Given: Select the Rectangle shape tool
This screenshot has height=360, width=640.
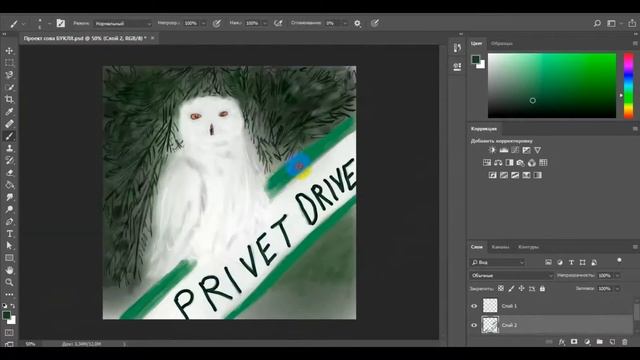Looking at the screenshot, I should pyautogui.click(x=9, y=258).
